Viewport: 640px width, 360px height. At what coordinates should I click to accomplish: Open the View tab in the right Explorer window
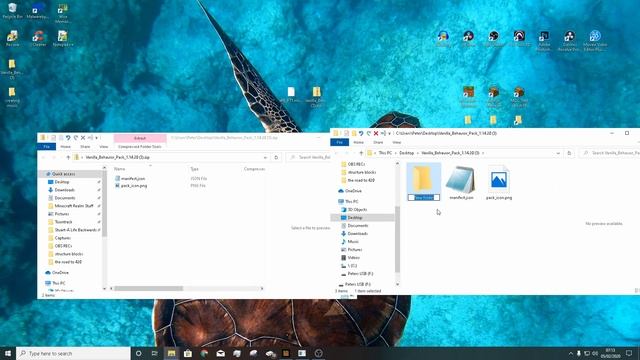click(397, 142)
